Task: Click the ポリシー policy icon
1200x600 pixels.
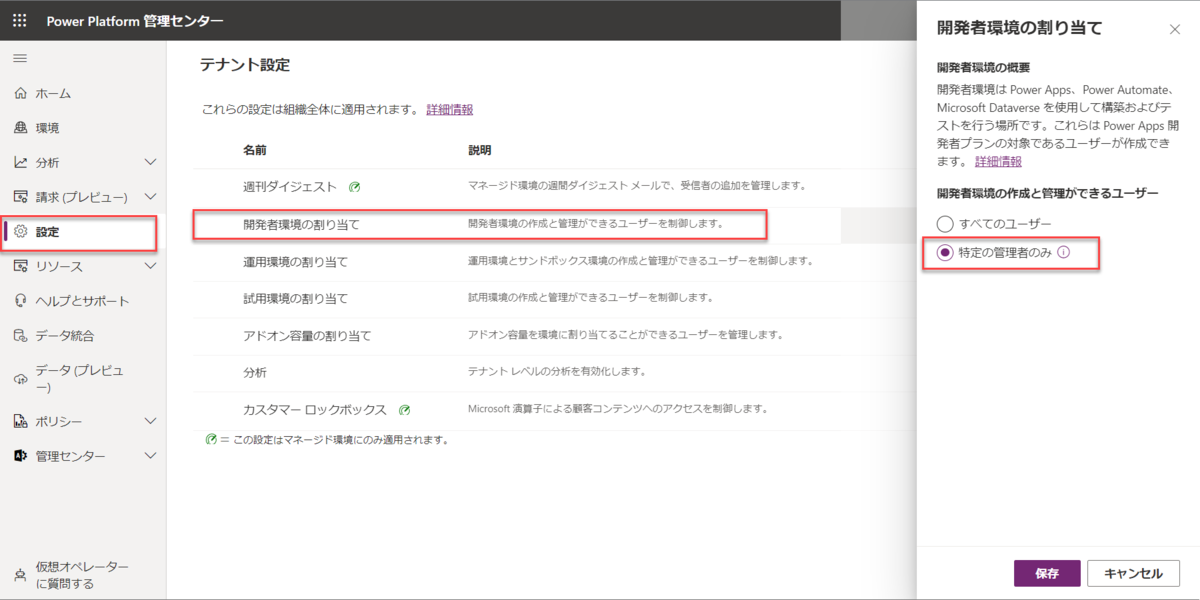Action: [20, 422]
